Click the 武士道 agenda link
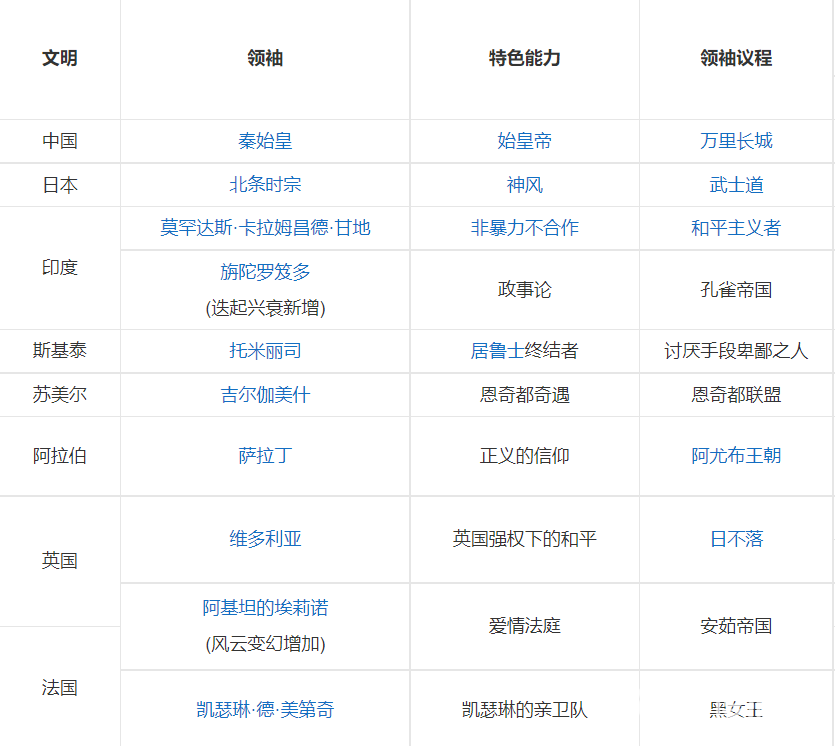Image resolution: width=835 pixels, height=746 pixels. pyautogui.click(x=736, y=185)
